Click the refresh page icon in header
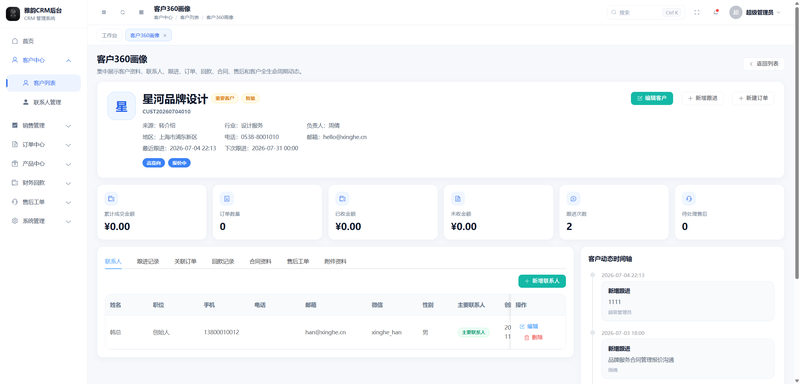 click(122, 12)
